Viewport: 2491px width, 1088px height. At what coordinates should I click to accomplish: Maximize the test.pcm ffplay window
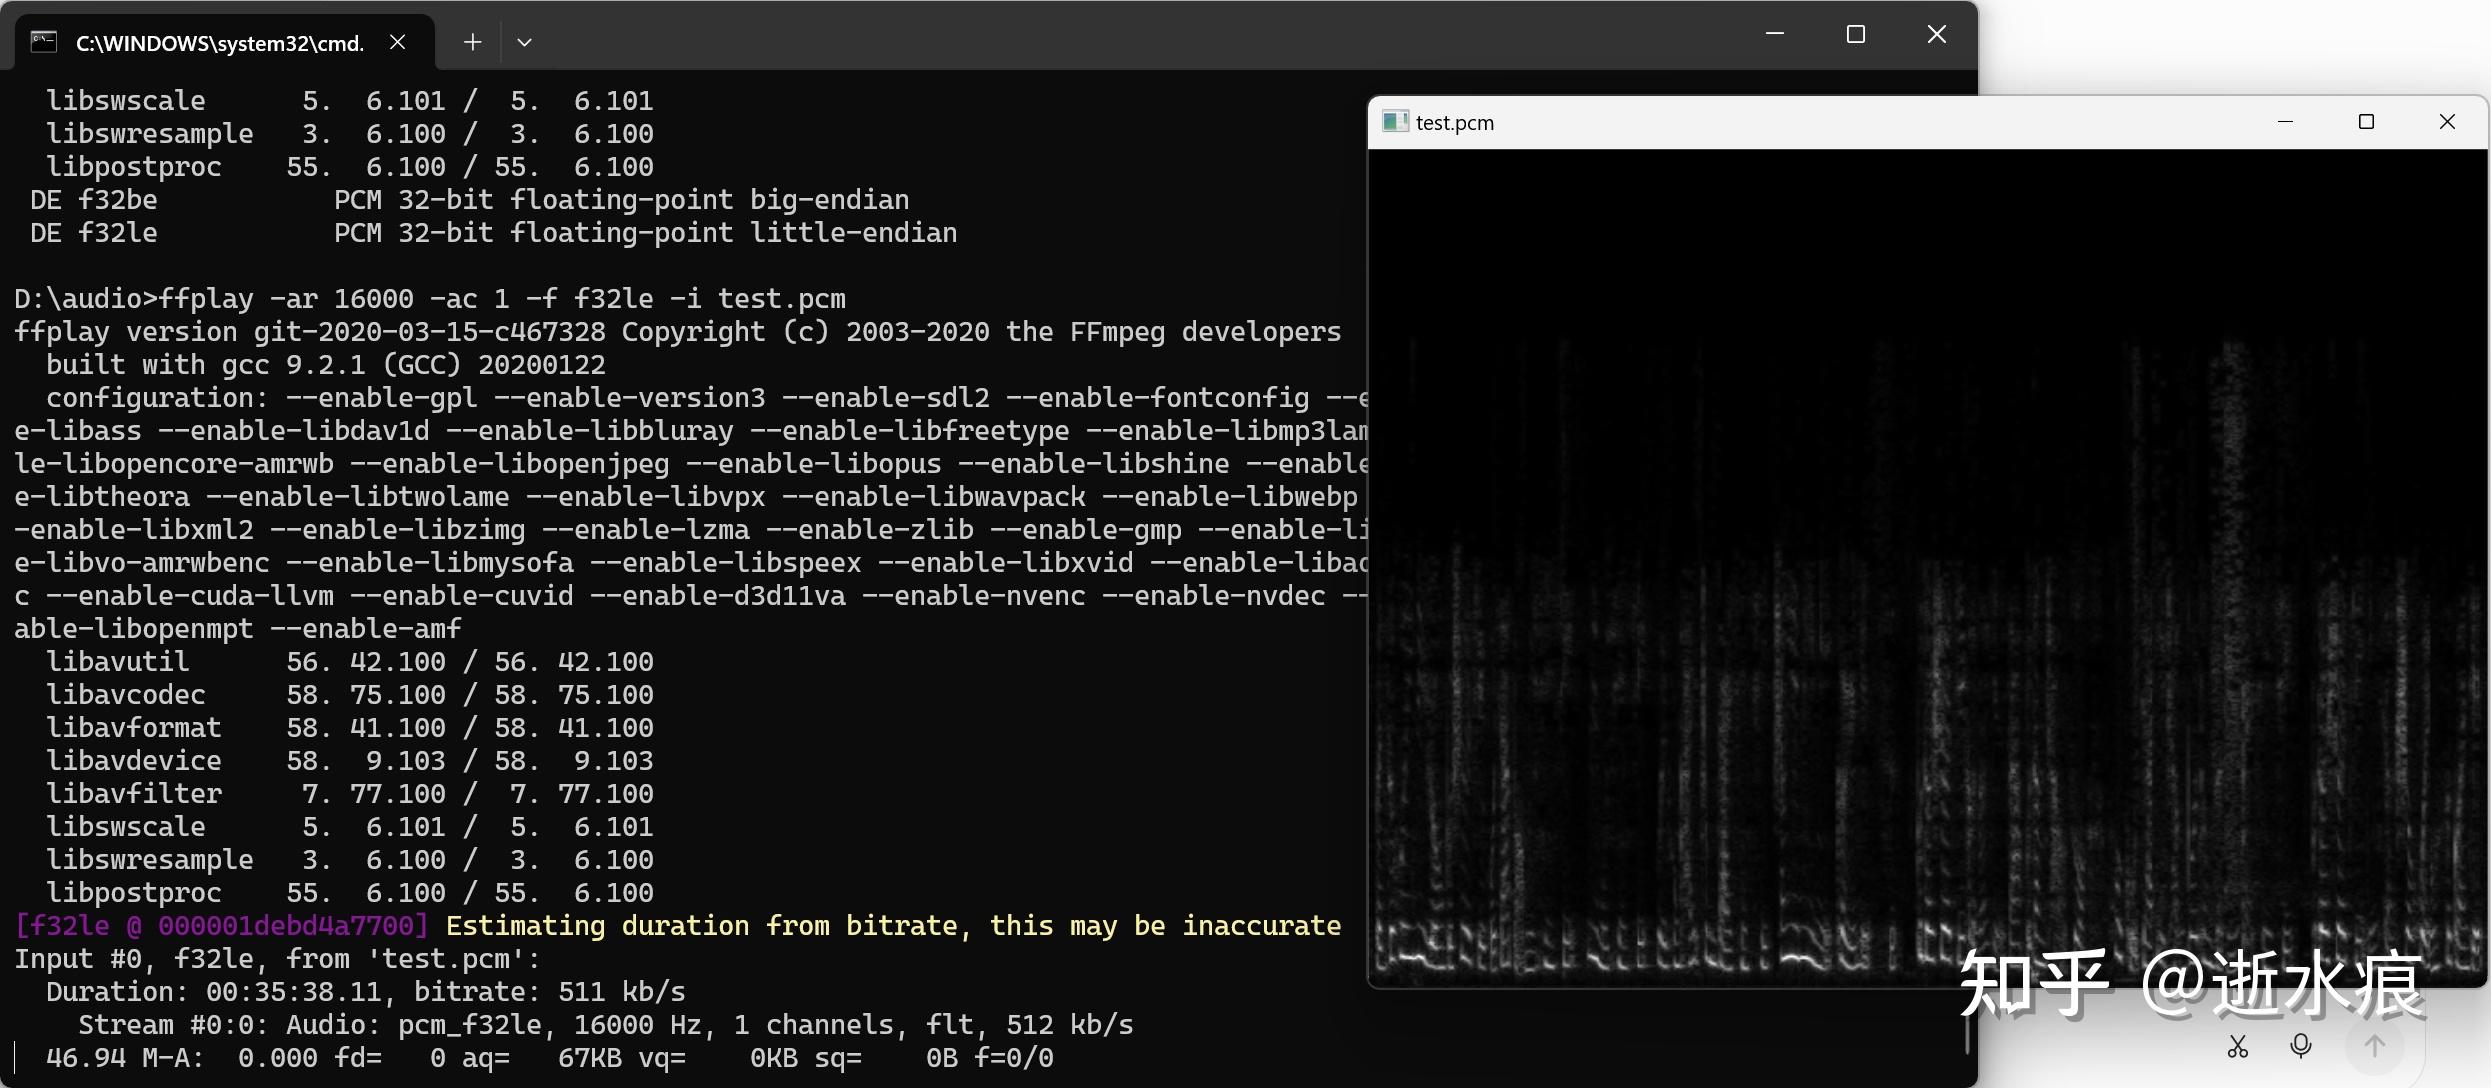tap(2365, 122)
